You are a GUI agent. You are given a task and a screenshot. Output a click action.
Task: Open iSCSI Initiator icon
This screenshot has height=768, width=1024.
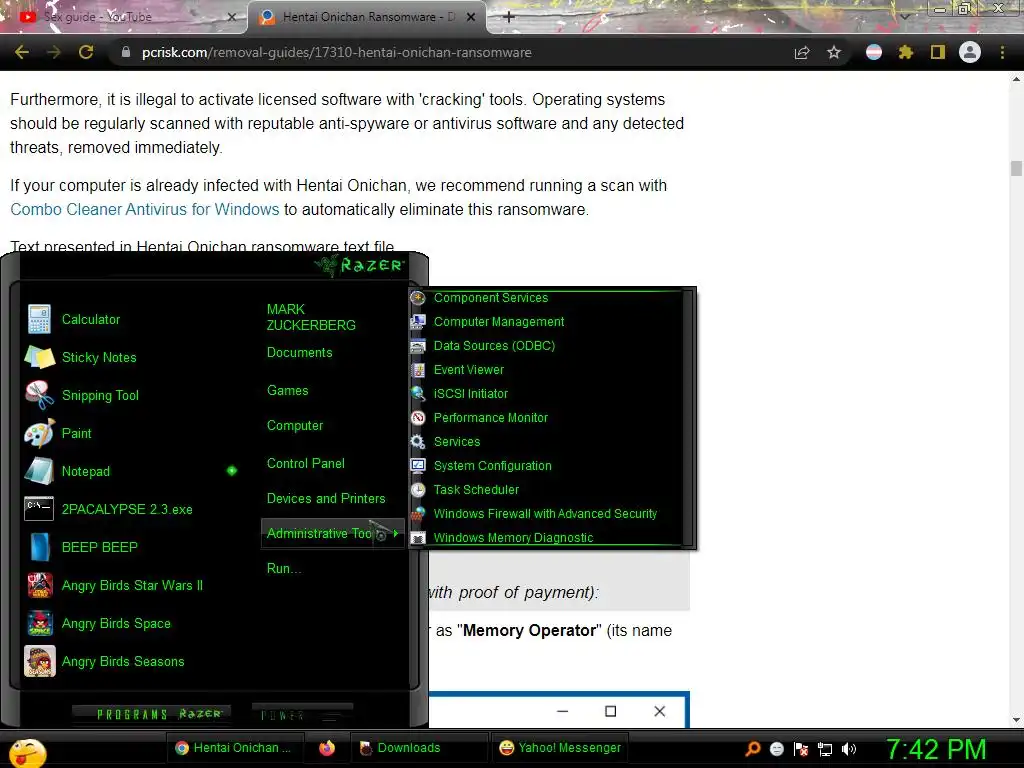[418, 394]
